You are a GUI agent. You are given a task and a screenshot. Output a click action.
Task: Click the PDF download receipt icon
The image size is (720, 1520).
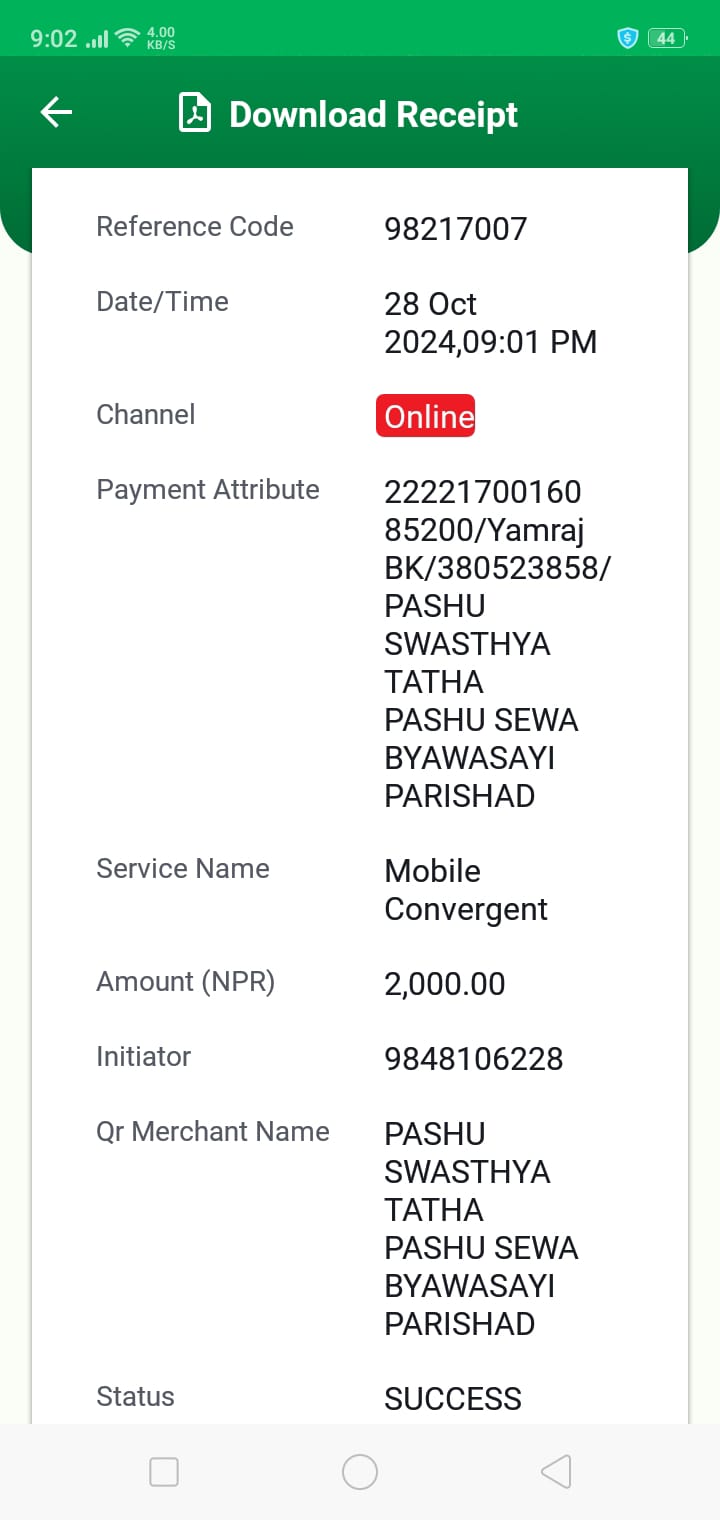point(194,113)
